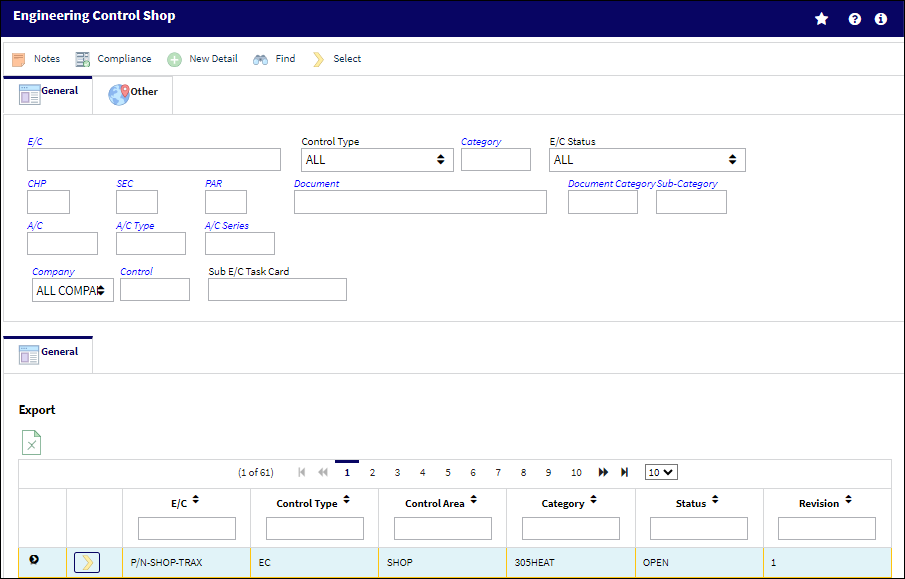Sort the table by E/C column

click(196, 500)
